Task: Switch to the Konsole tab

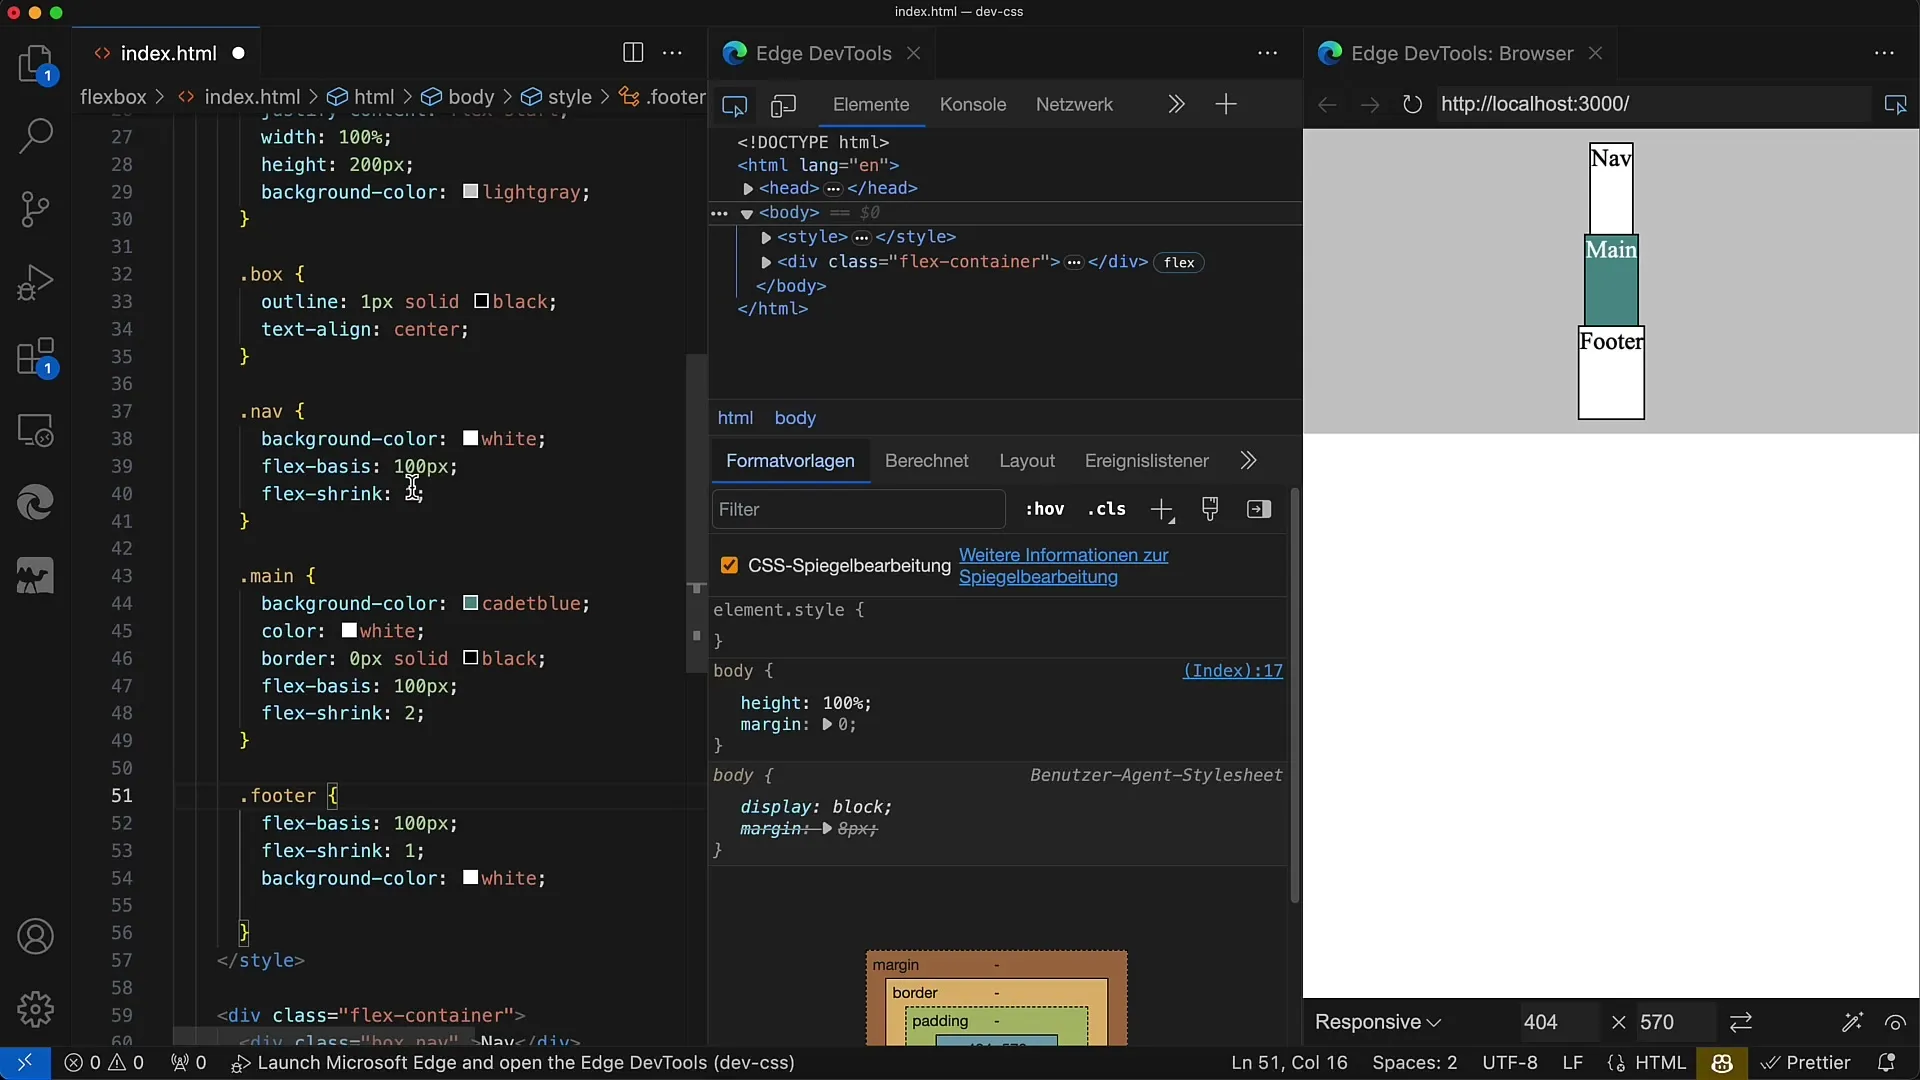Action: [x=973, y=105]
